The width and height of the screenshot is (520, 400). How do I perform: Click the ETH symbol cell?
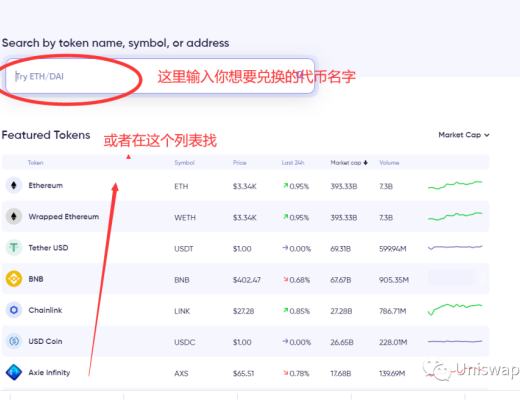pos(181,186)
